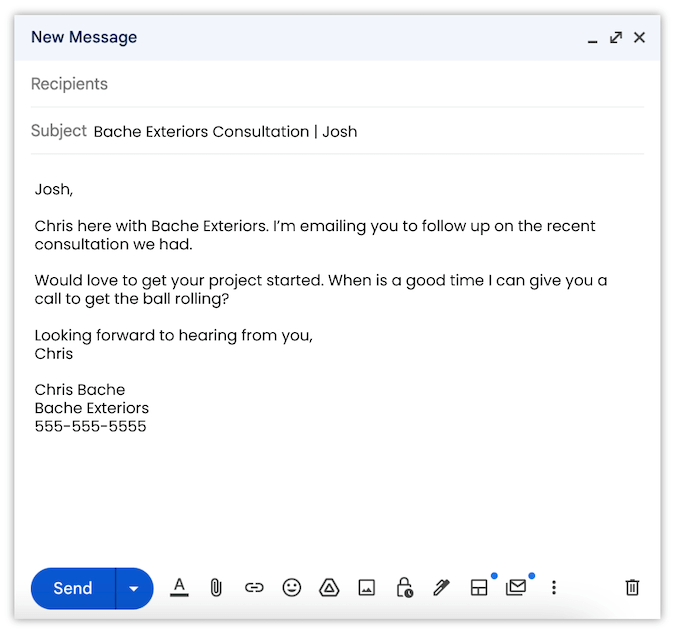
Task: Open the send options dropdown arrow
Action: pos(134,588)
